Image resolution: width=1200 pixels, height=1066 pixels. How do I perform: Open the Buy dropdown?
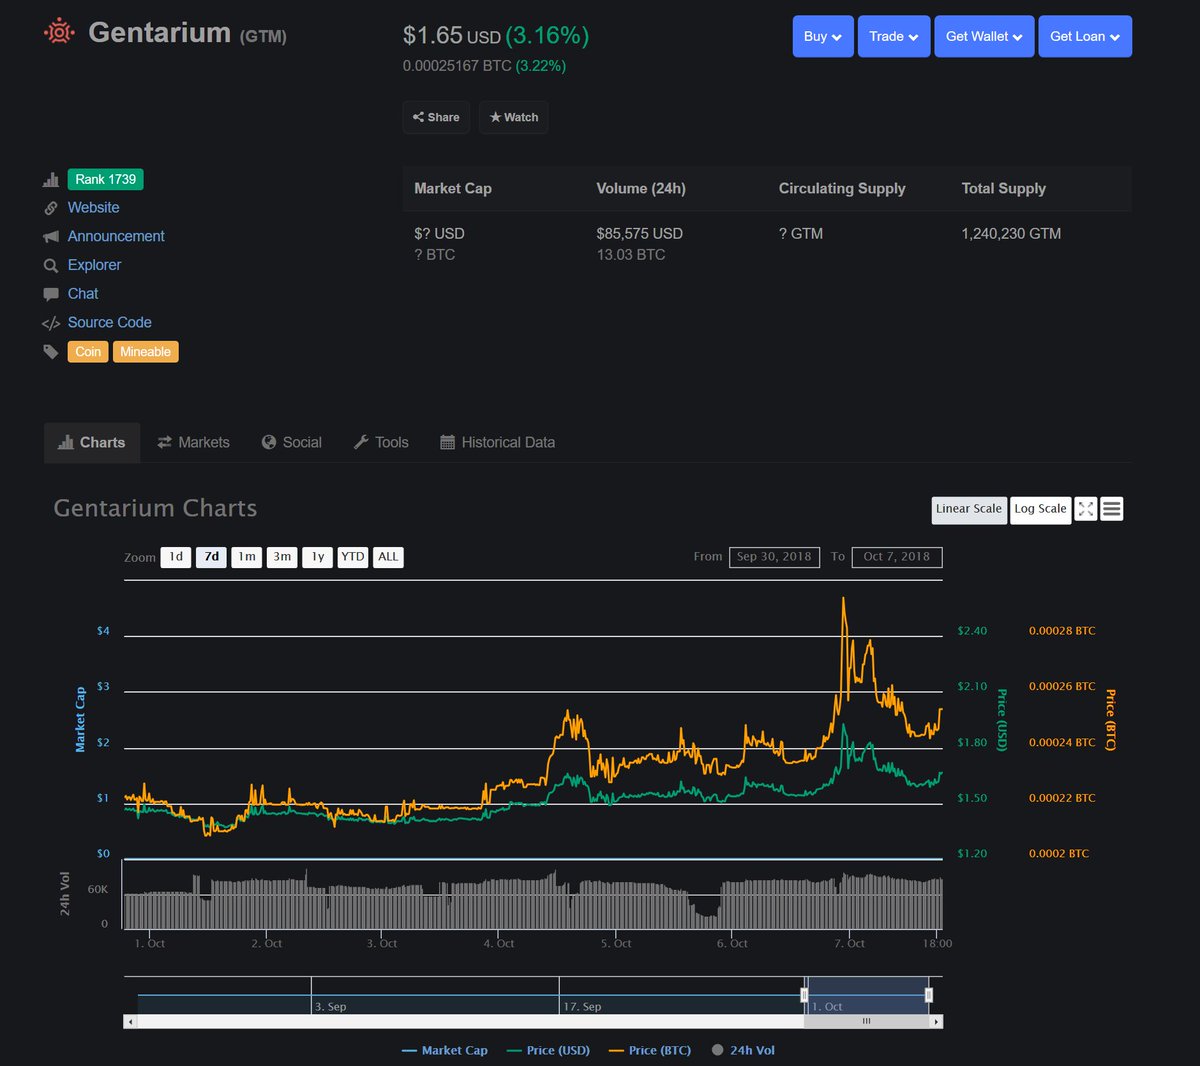823,36
